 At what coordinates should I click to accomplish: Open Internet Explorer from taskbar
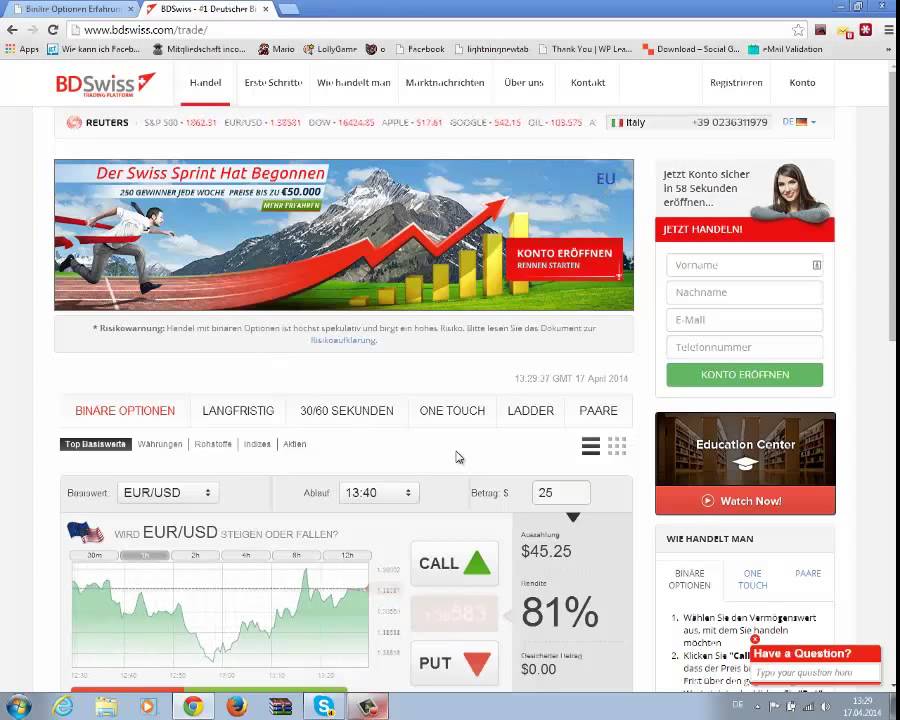tap(62, 706)
